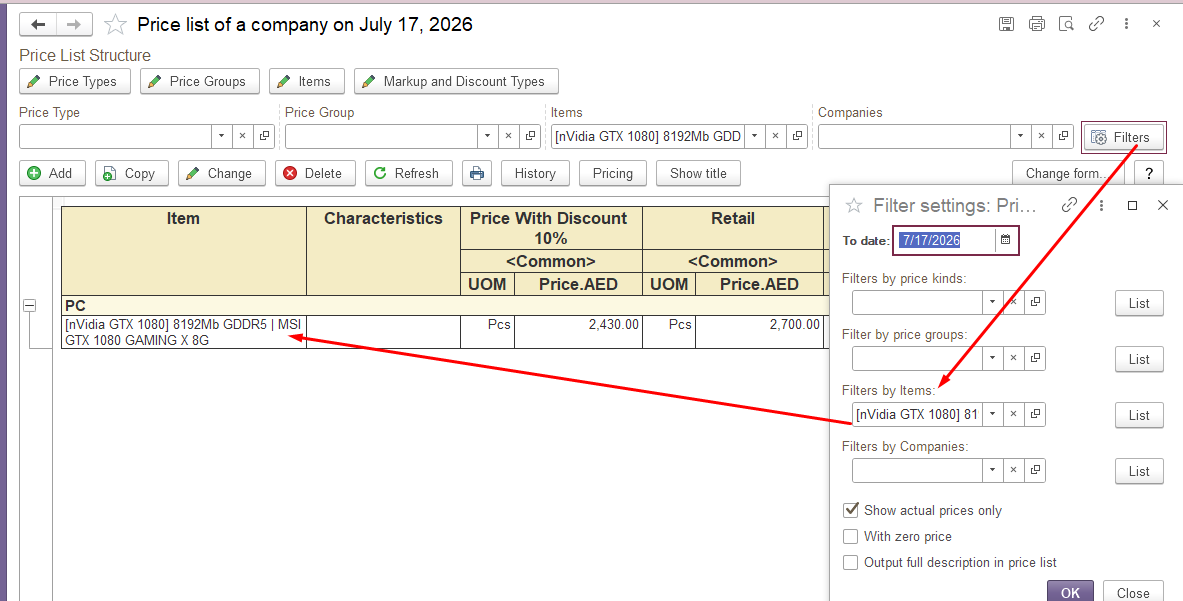The image size is (1183, 601).
Task: Expand the Price Type dropdown
Action: pyautogui.click(x=222, y=136)
